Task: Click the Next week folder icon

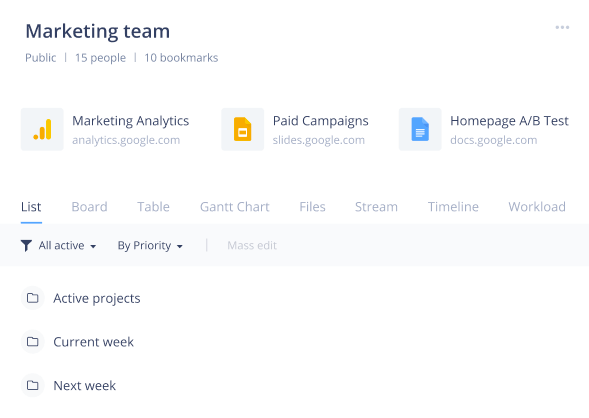Action: 33,385
